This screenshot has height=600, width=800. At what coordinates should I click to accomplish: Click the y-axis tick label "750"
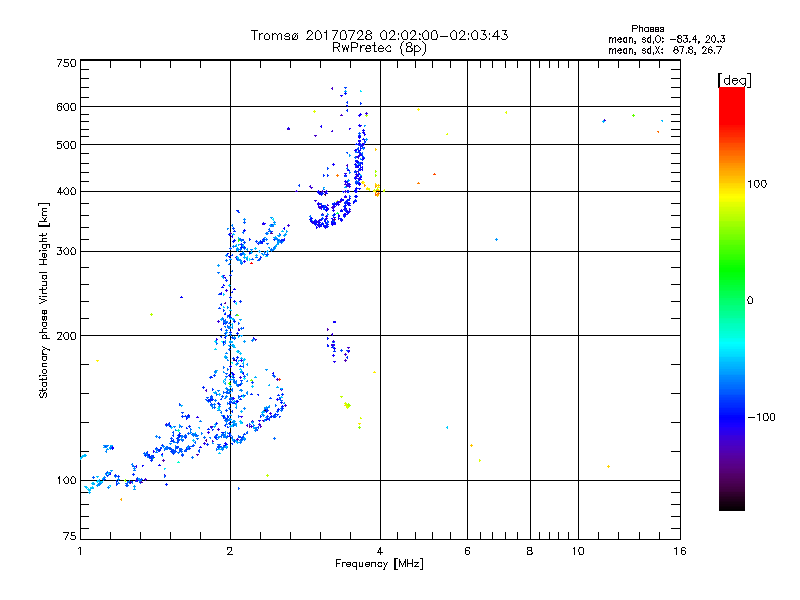point(66,63)
